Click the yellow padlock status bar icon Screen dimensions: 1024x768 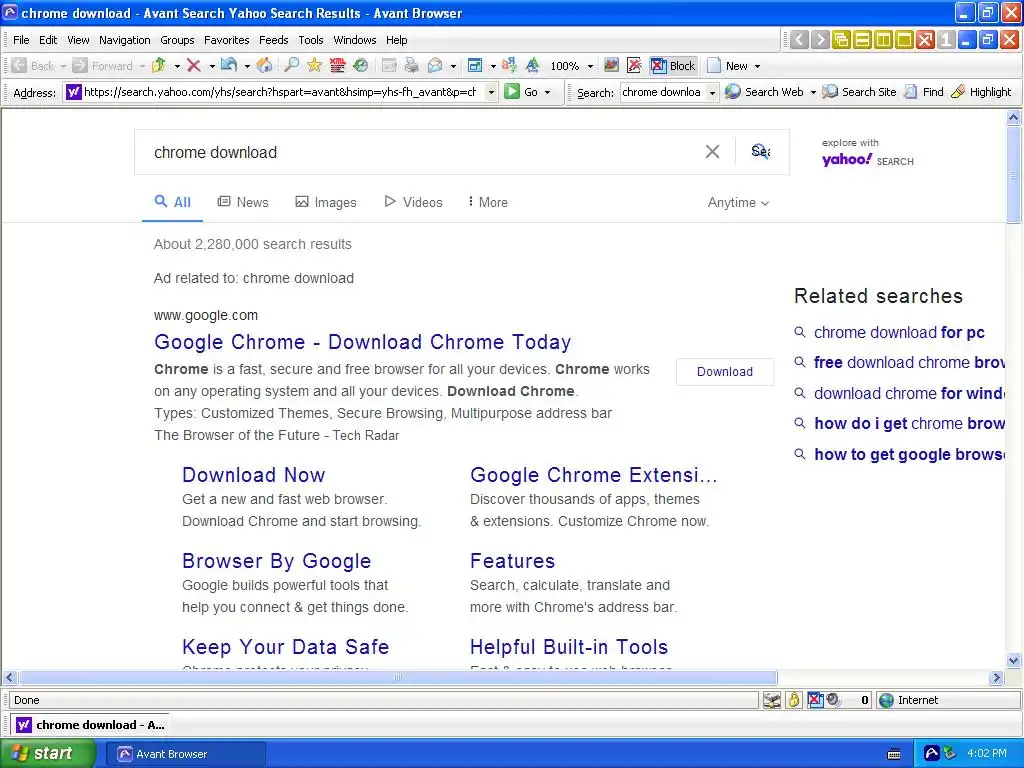[x=793, y=700]
